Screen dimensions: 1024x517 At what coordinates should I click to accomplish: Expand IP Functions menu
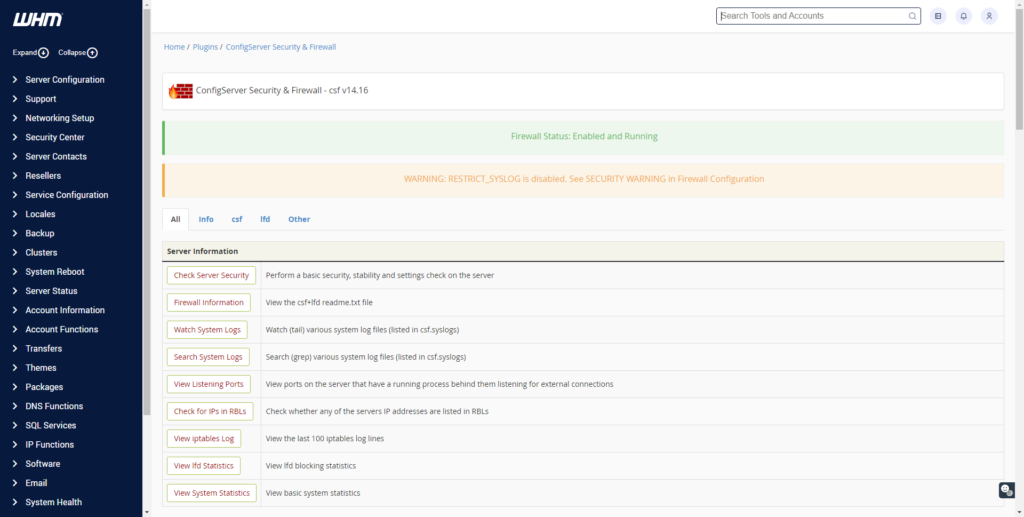(50, 445)
